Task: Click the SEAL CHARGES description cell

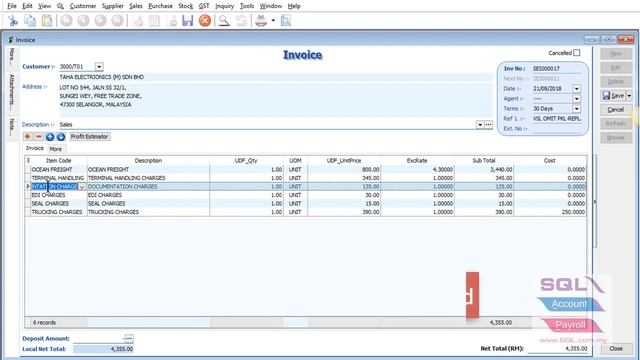Action: point(148,204)
